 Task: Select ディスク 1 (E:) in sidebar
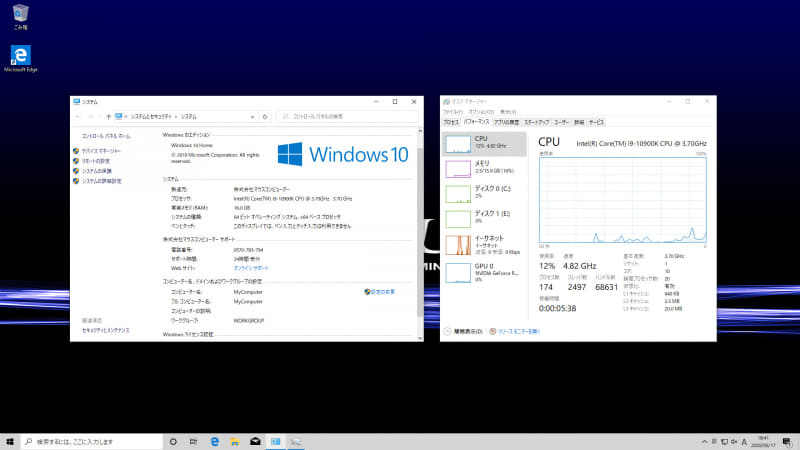pyautogui.click(x=484, y=218)
